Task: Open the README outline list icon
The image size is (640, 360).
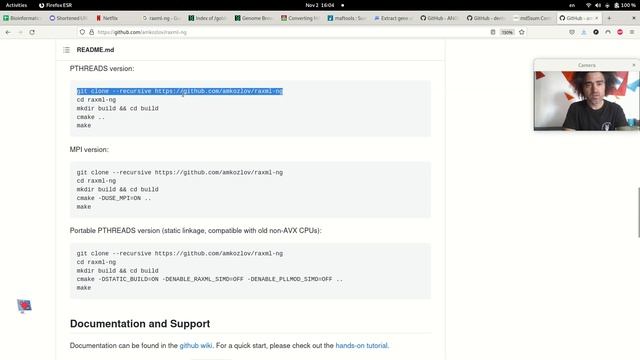Action: [67, 50]
